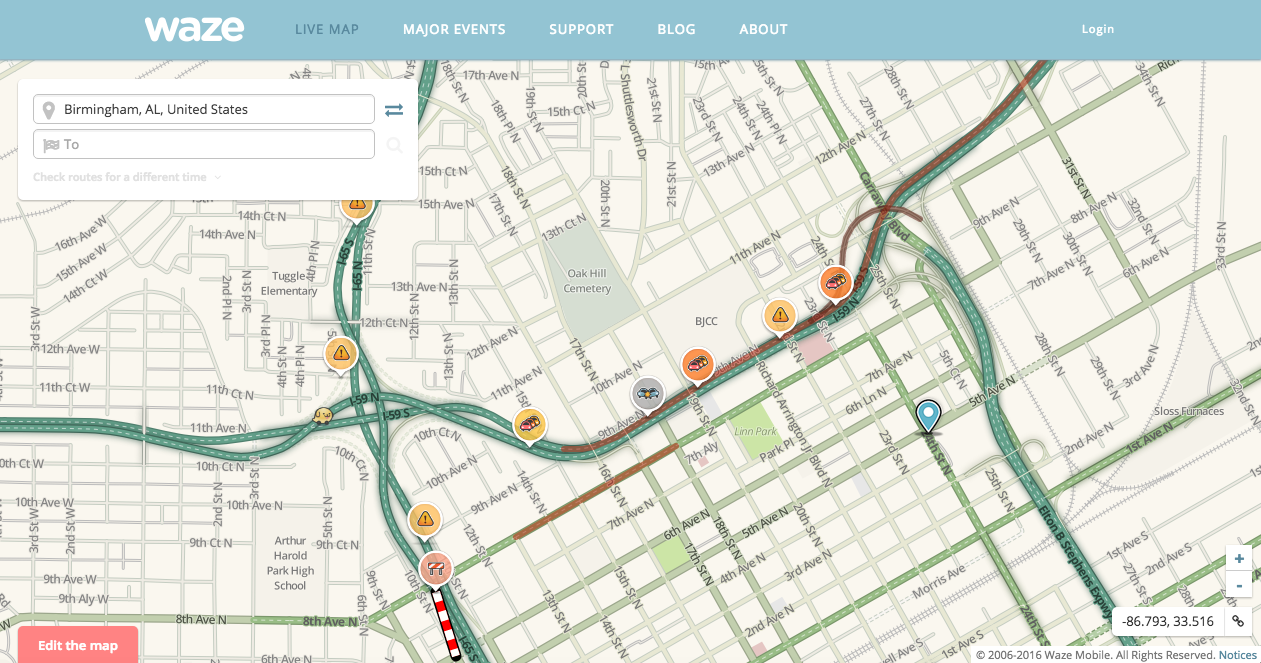The width and height of the screenshot is (1261, 663).
Task: Click the orange traffic jam marker near 19th St N
Action: [697, 364]
